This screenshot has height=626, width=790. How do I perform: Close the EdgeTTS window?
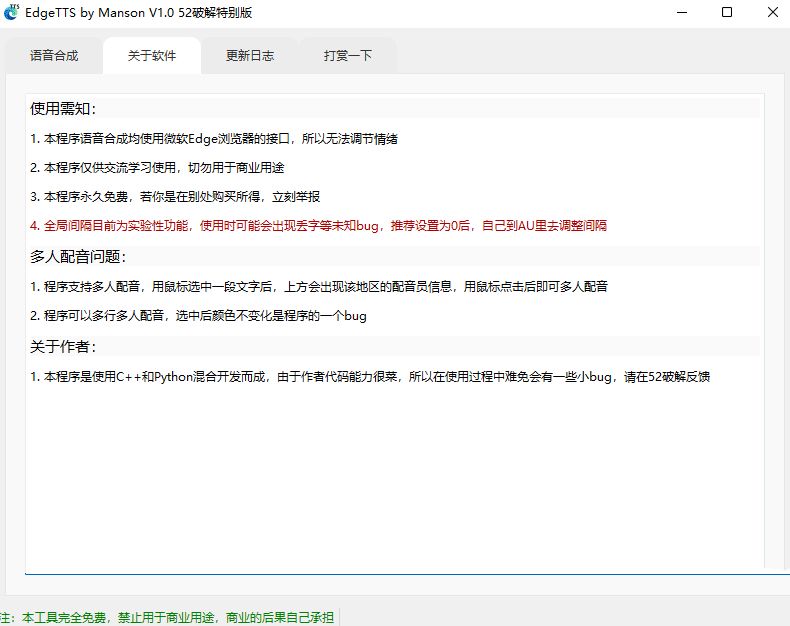772,12
